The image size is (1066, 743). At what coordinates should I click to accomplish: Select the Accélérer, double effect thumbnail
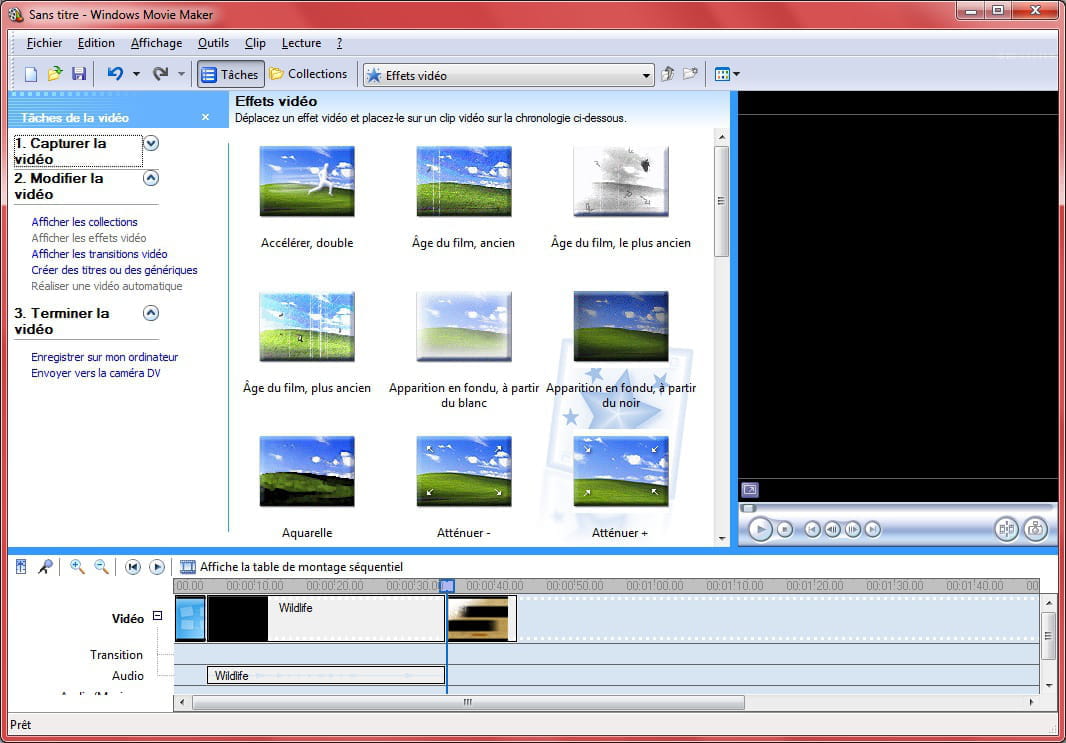(x=307, y=182)
